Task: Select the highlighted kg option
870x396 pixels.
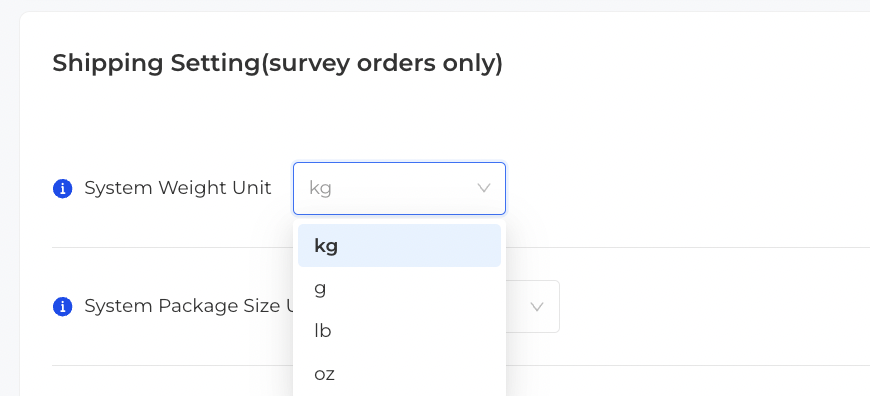Action: pos(399,245)
